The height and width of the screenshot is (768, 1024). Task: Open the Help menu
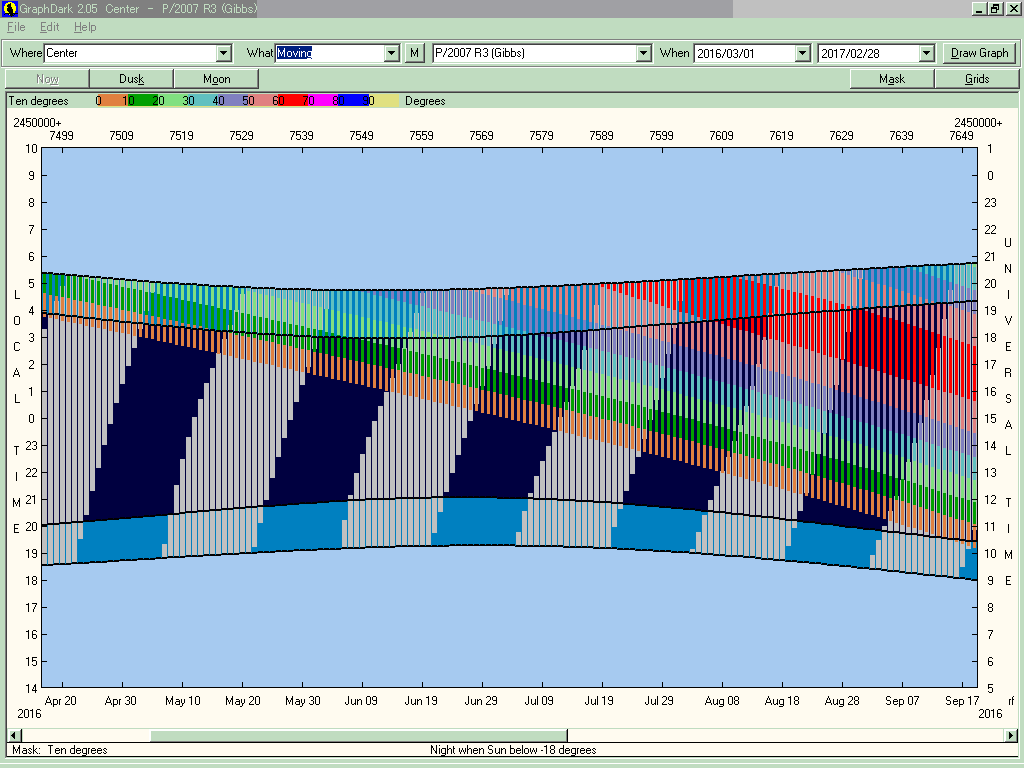point(85,27)
